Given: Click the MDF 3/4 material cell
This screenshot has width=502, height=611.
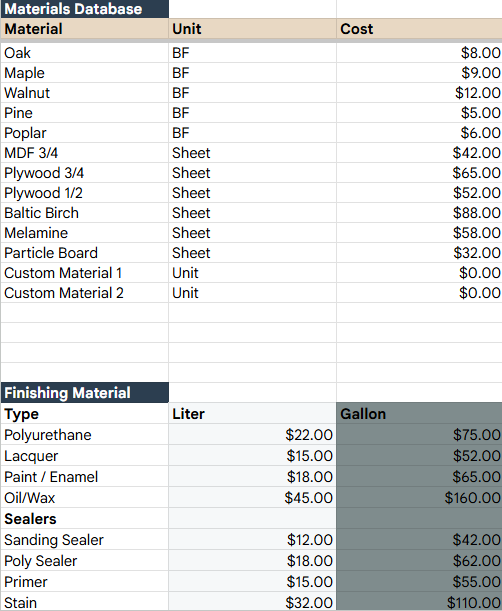Looking at the screenshot, I should (85, 153).
